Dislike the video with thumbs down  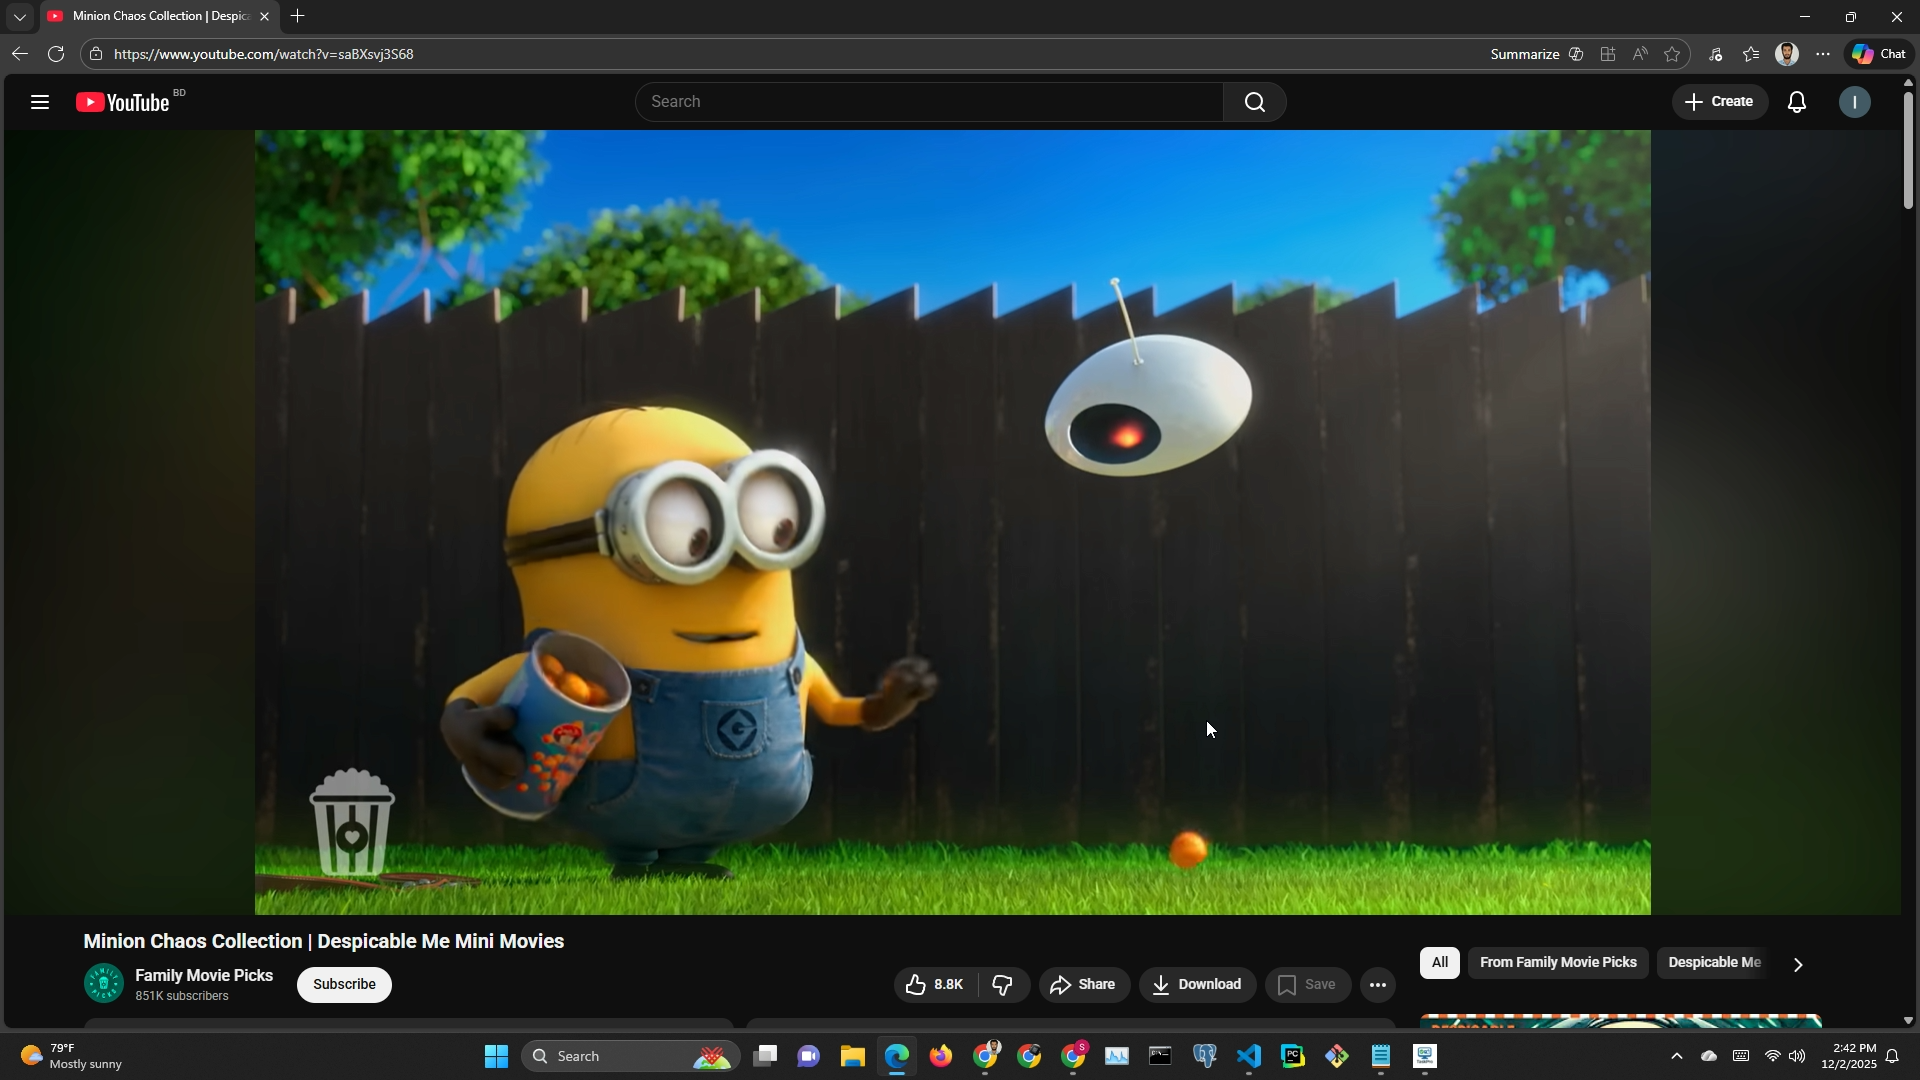[x=1002, y=985]
